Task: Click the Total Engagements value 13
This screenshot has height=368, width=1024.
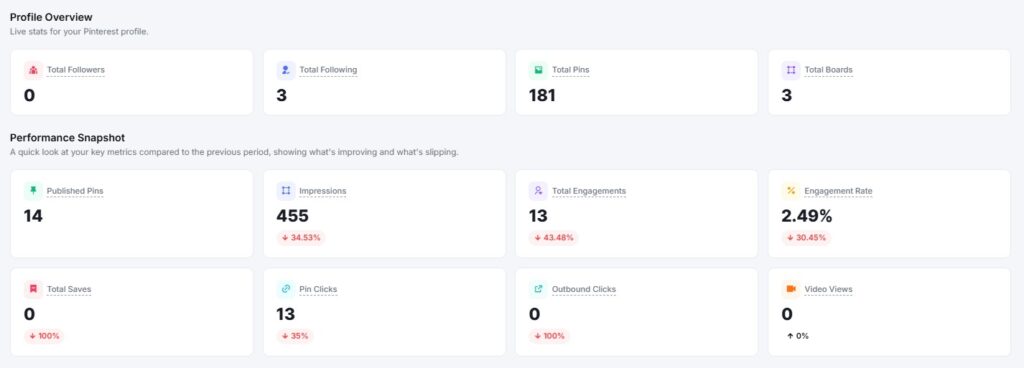Action: [538, 216]
